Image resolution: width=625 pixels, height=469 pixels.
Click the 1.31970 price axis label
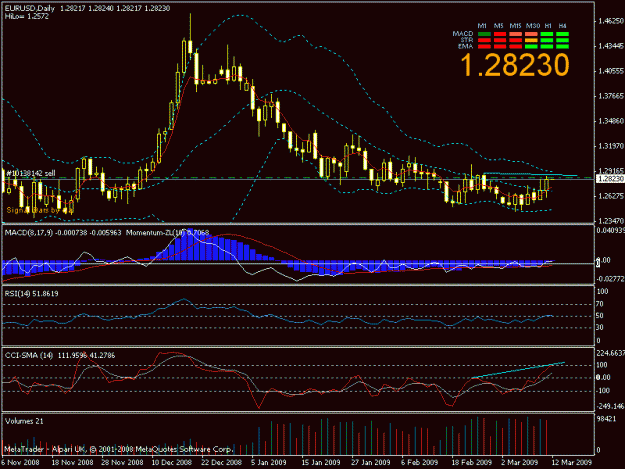(611, 146)
